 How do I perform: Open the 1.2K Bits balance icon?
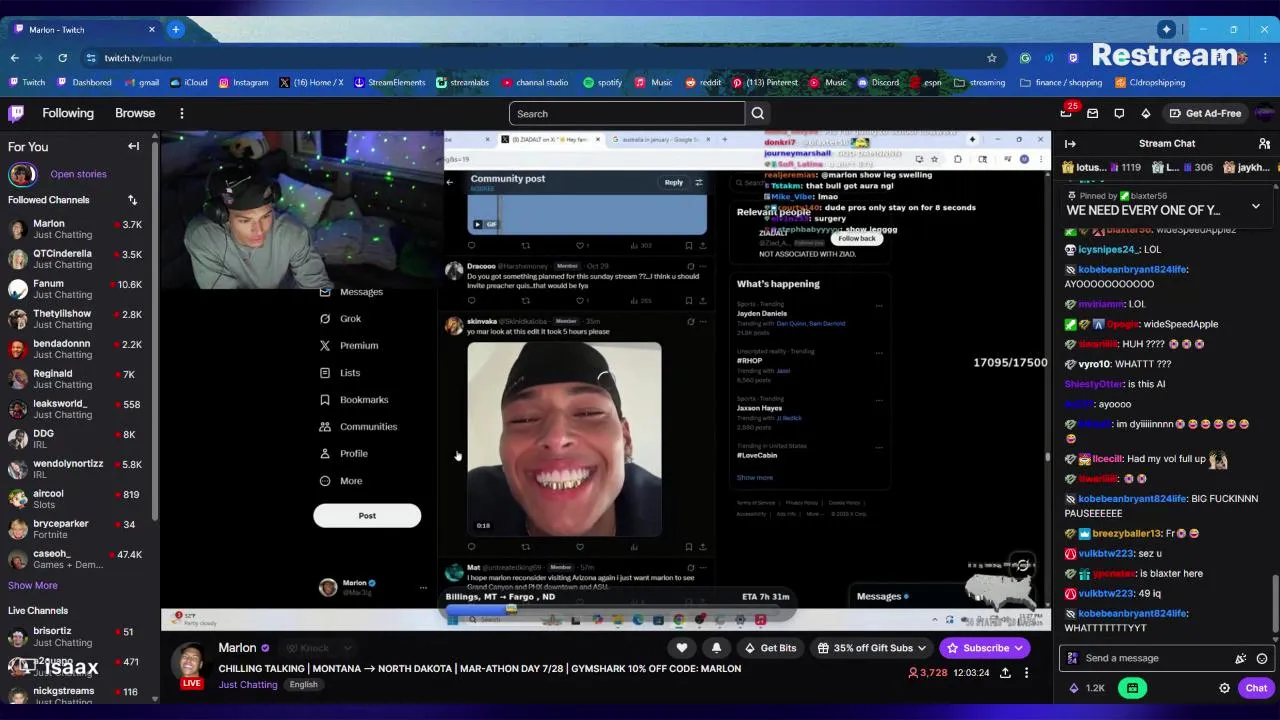1086,688
